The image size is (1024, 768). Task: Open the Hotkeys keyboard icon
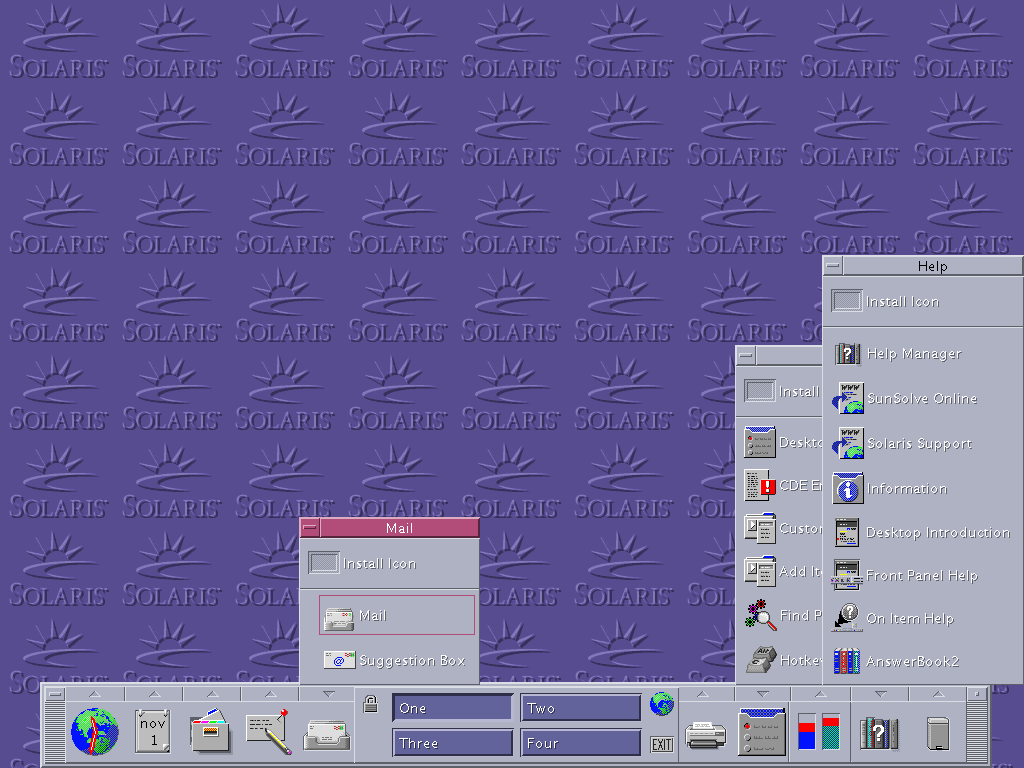(x=783, y=660)
